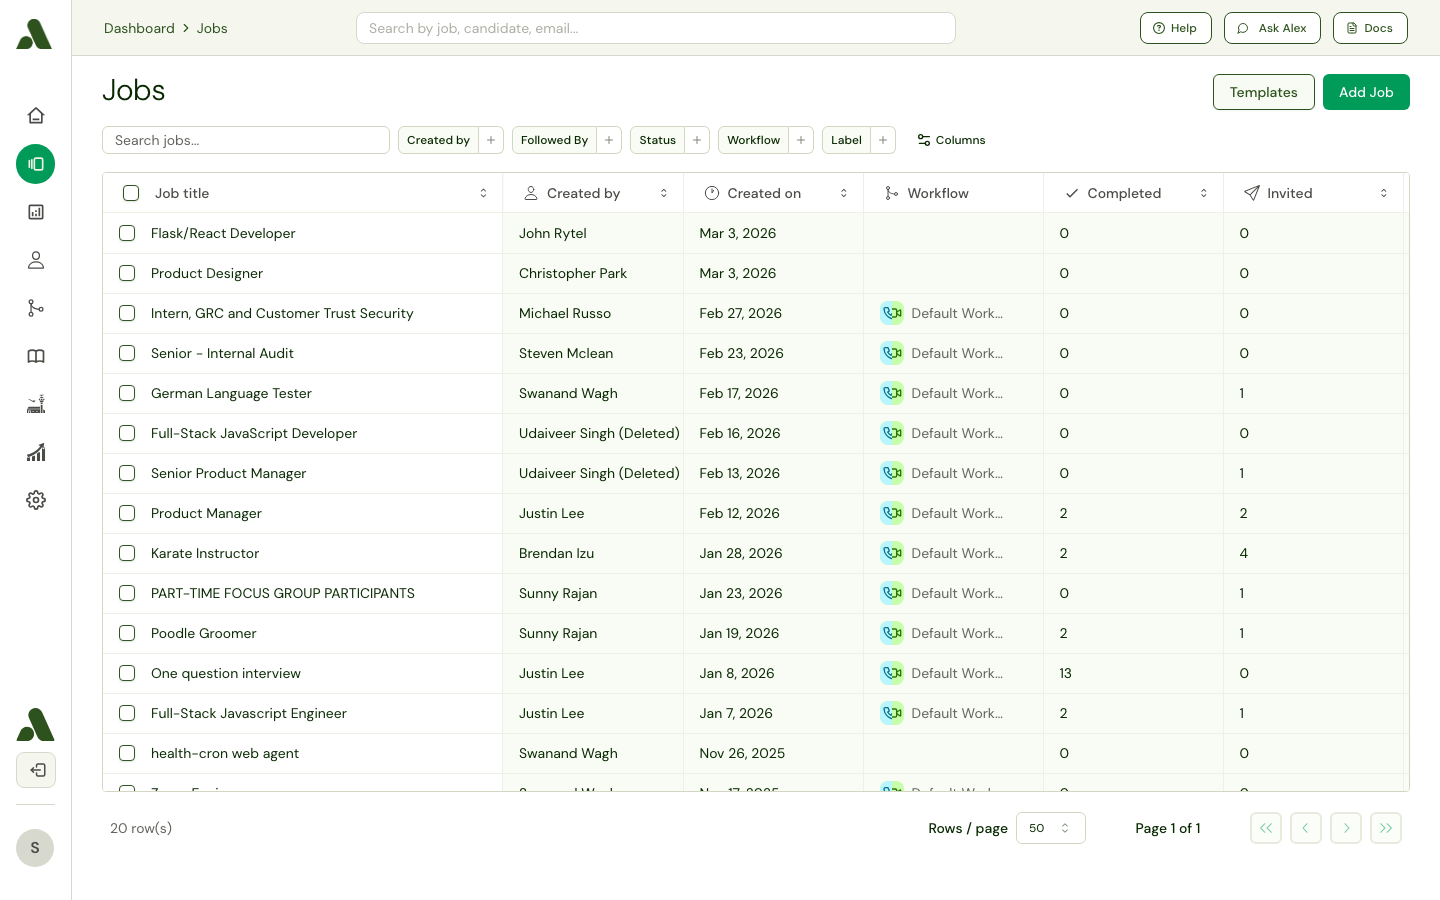Go to previous page chevron
This screenshot has height=900, width=1440.
click(1306, 828)
